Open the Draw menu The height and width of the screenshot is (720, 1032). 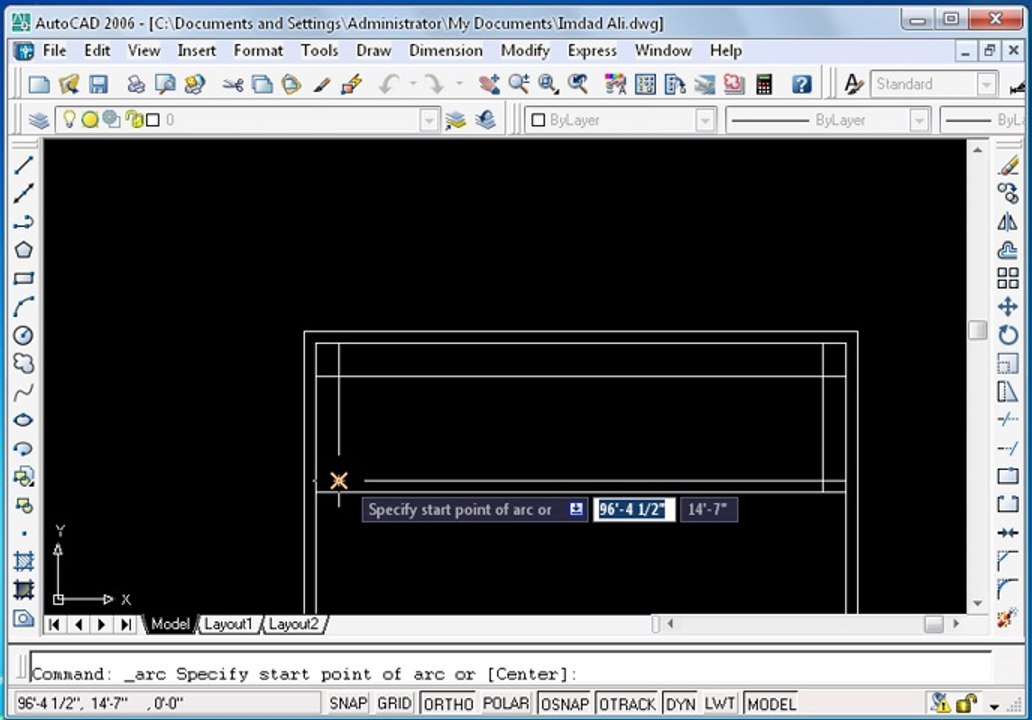pyautogui.click(x=373, y=51)
